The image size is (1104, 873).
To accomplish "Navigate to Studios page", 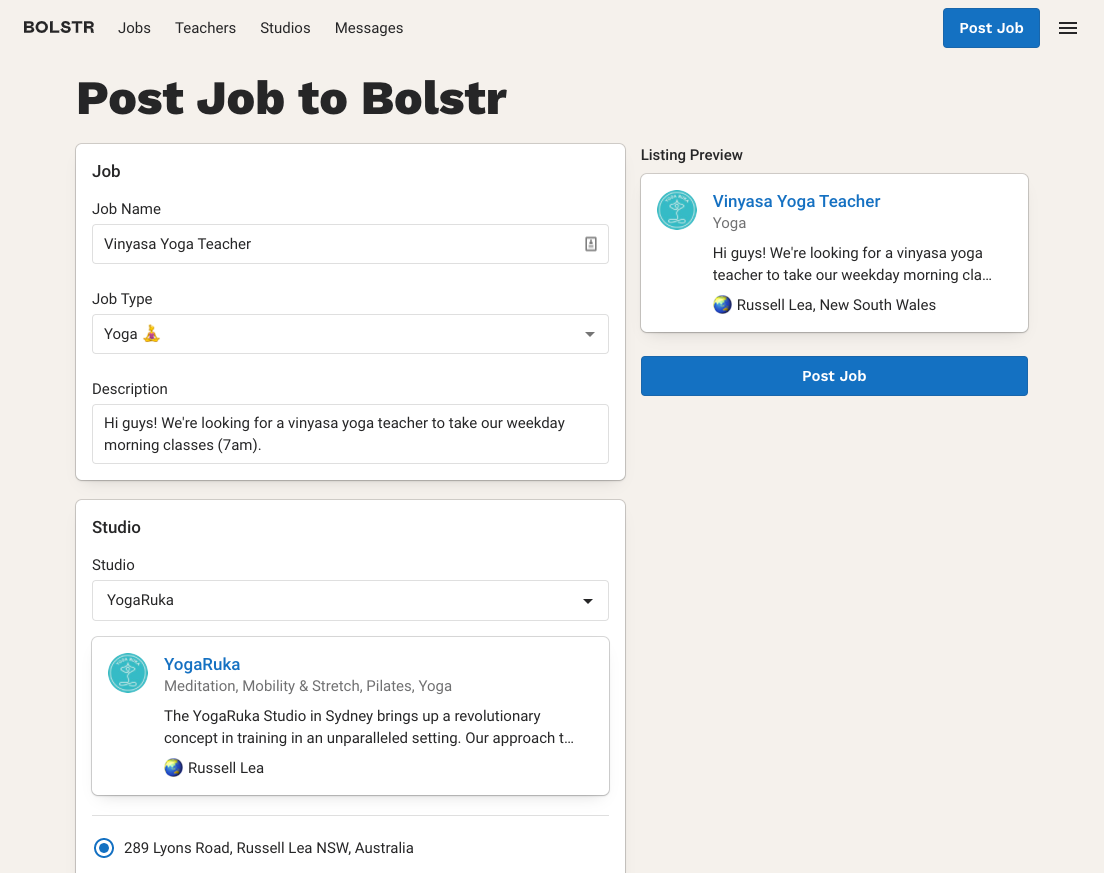I will coord(285,28).
